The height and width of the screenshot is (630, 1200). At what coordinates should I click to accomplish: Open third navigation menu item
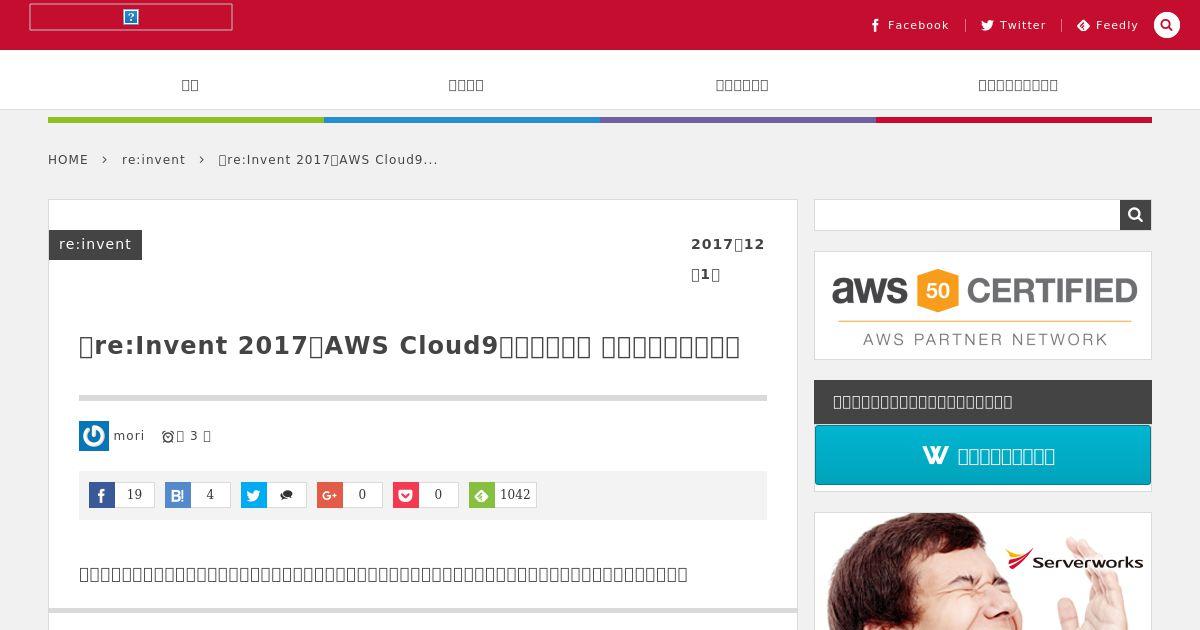click(x=742, y=85)
